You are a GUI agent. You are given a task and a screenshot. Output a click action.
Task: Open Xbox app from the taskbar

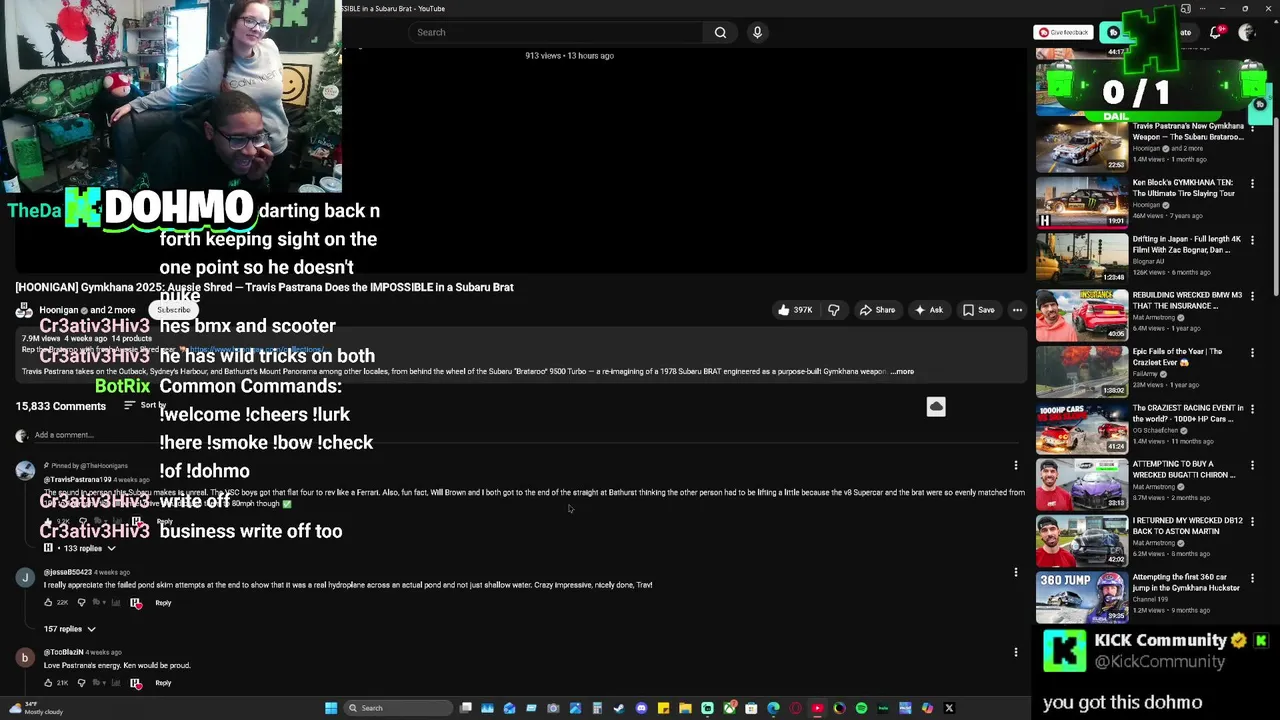point(729,708)
